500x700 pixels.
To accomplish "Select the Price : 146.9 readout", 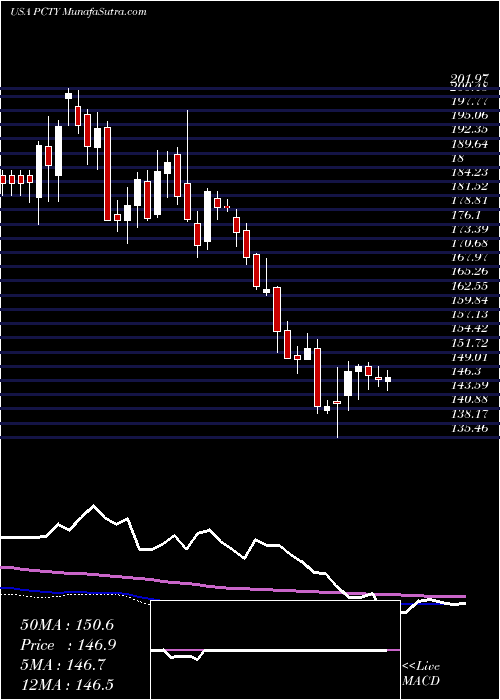I will 68,645.
